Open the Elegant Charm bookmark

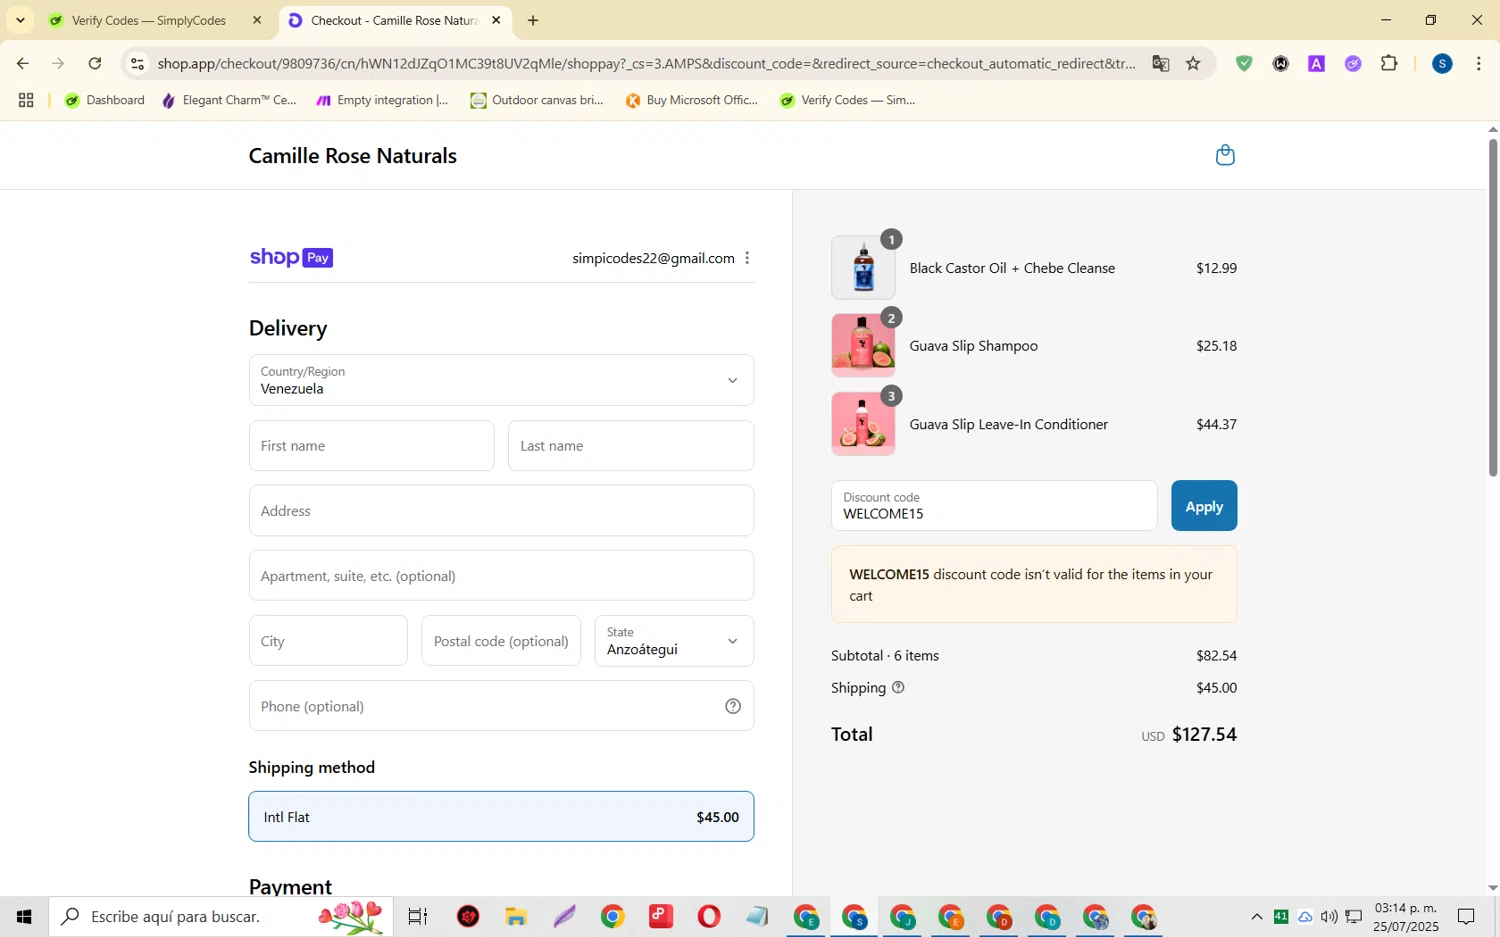tap(229, 100)
